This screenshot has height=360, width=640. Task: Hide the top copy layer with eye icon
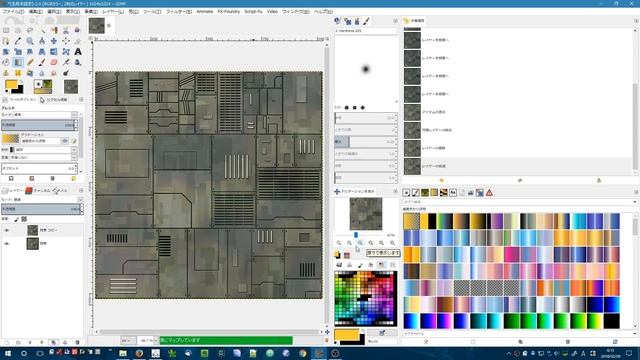point(6,231)
